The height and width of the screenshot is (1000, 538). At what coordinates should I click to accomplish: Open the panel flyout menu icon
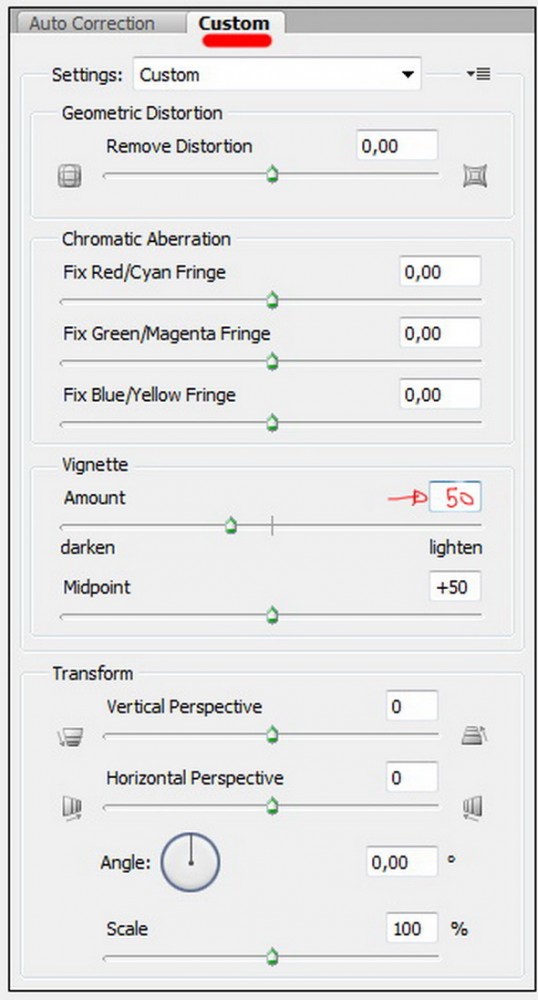tap(478, 75)
